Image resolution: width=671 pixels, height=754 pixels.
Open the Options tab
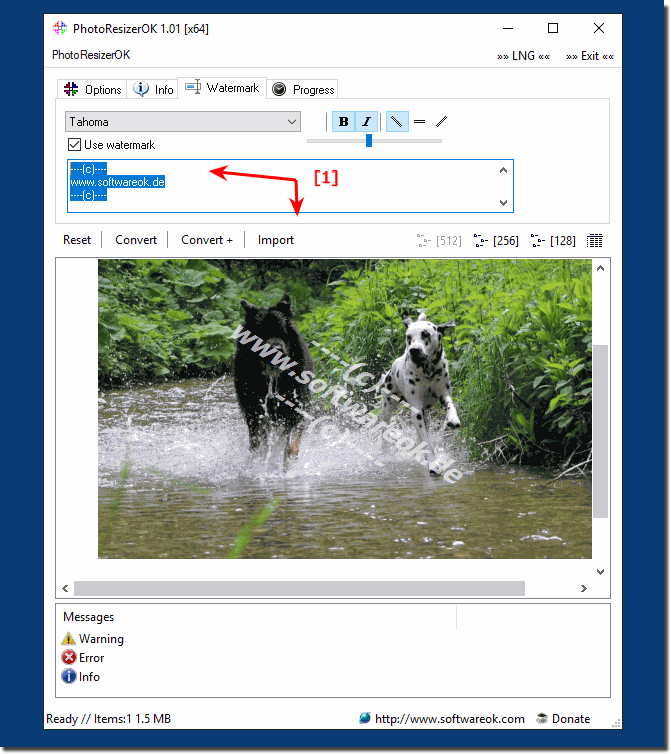pos(92,89)
